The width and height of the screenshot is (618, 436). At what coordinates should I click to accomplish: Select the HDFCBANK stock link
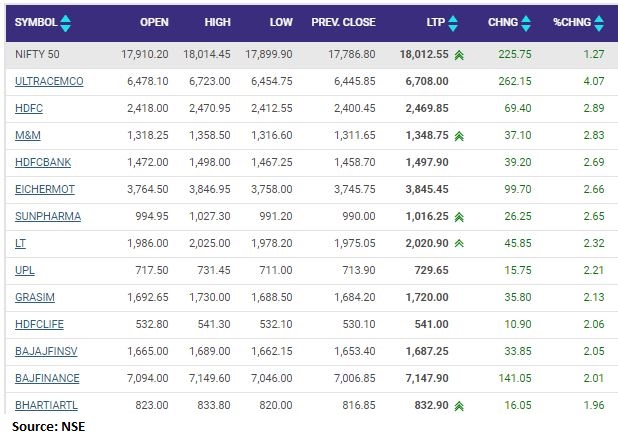pos(43,162)
